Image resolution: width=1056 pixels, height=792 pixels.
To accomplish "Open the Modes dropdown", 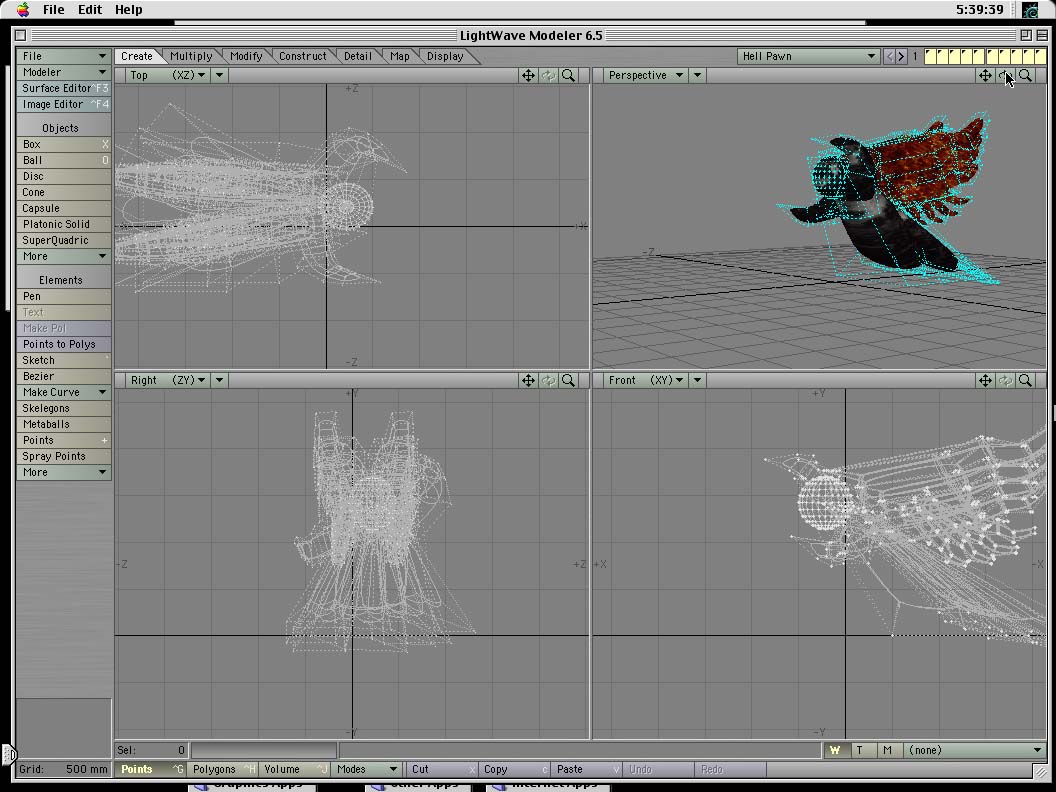I will tap(366, 769).
